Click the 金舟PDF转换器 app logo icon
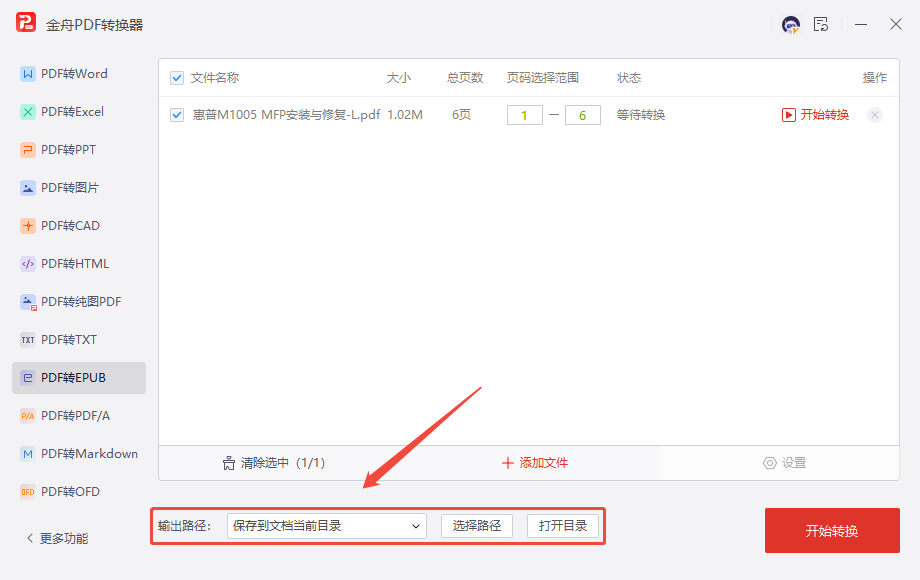This screenshot has width=920, height=580. click(x=26, y=22)
